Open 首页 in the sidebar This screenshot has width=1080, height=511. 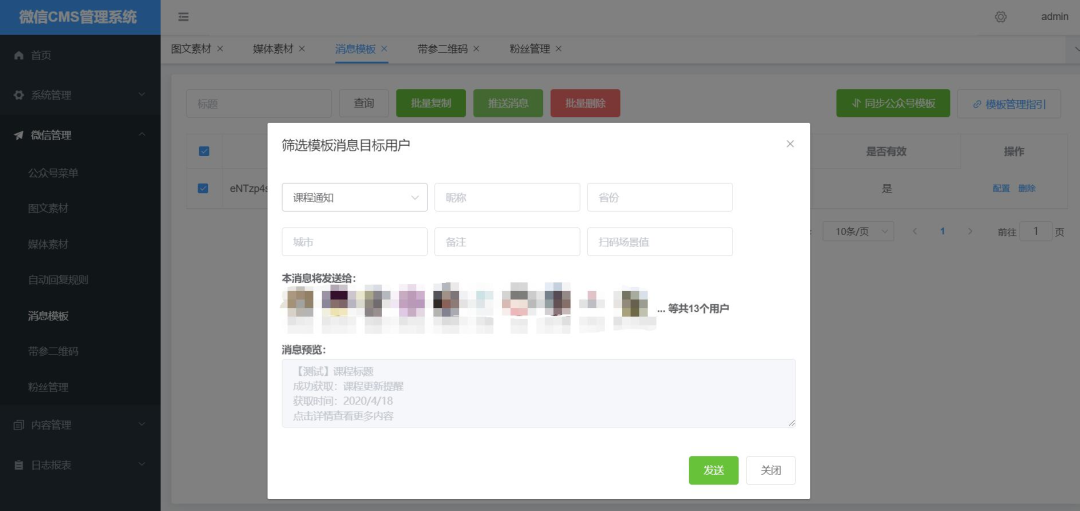[x=80, y=55]
